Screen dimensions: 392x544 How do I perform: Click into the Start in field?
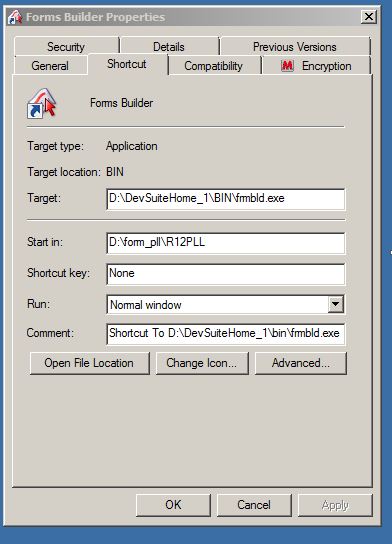pyautogui.click(x=226, y=243)
